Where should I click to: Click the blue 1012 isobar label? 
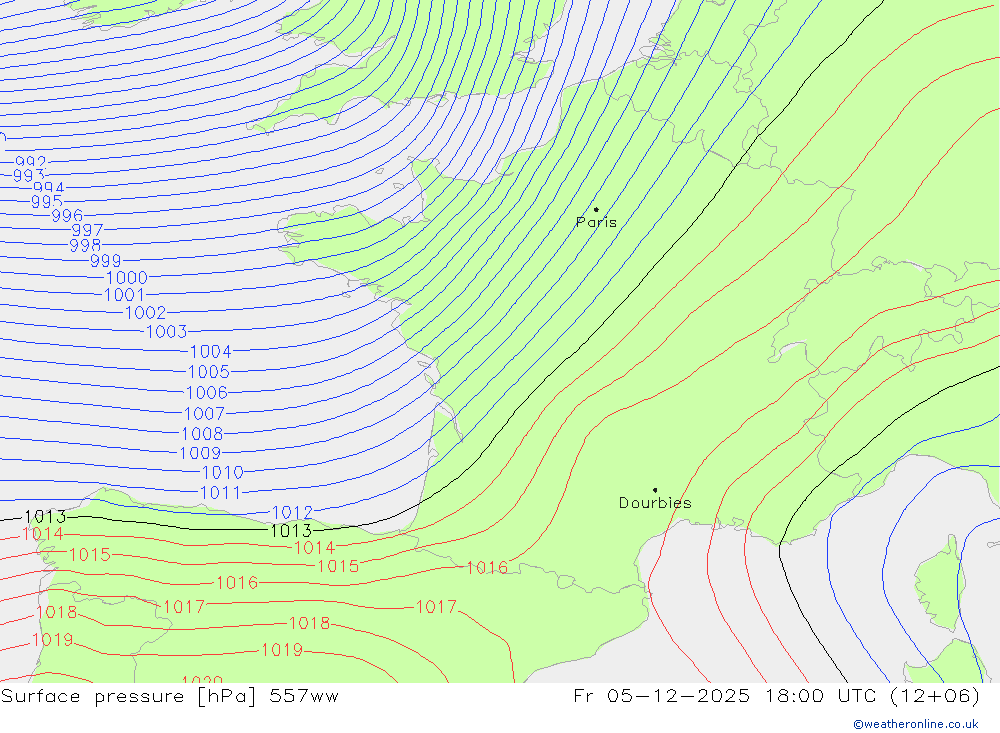[292, 512]
